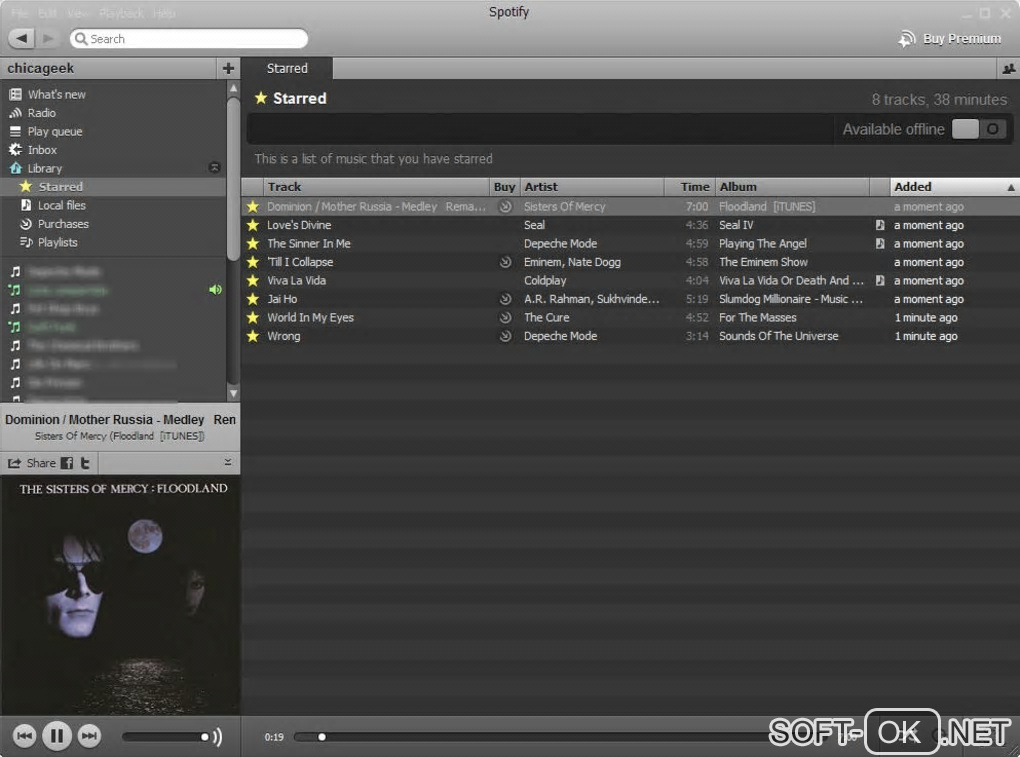The height and width of the screenshot is (757, 1020).
Task: Go back with the left arrow button
Action: click(21, 38)
